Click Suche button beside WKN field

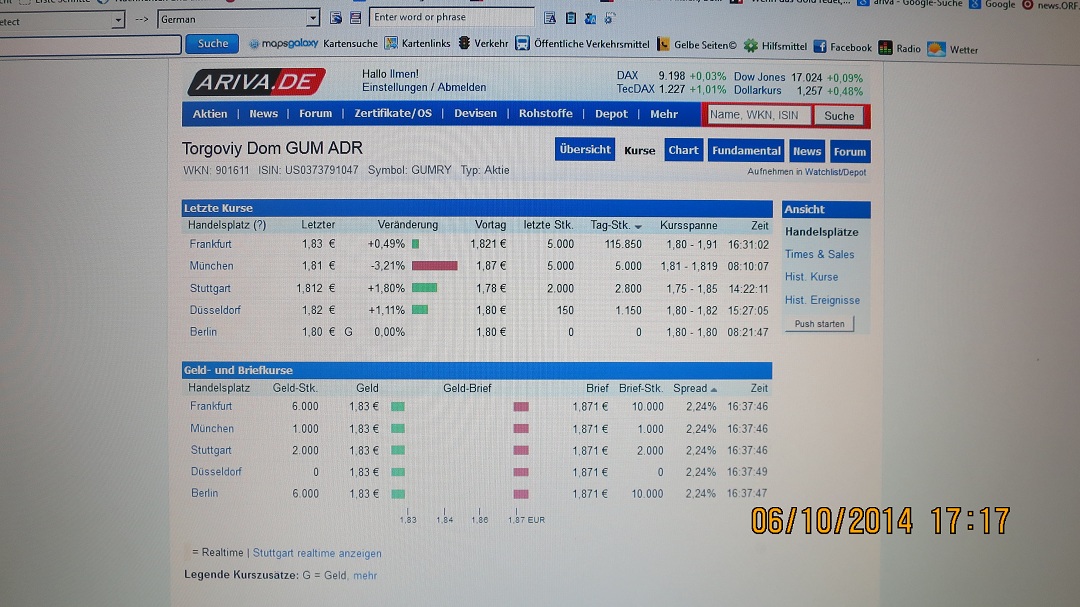[x=839, y=116]
